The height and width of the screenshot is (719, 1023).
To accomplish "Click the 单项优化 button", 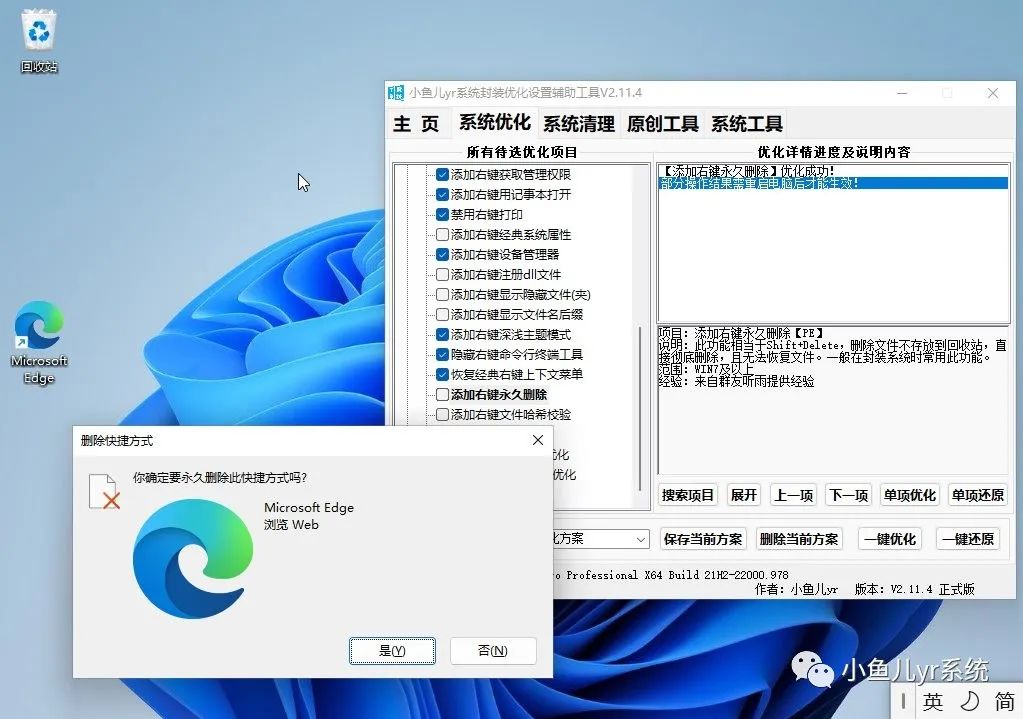I will 909,495.
